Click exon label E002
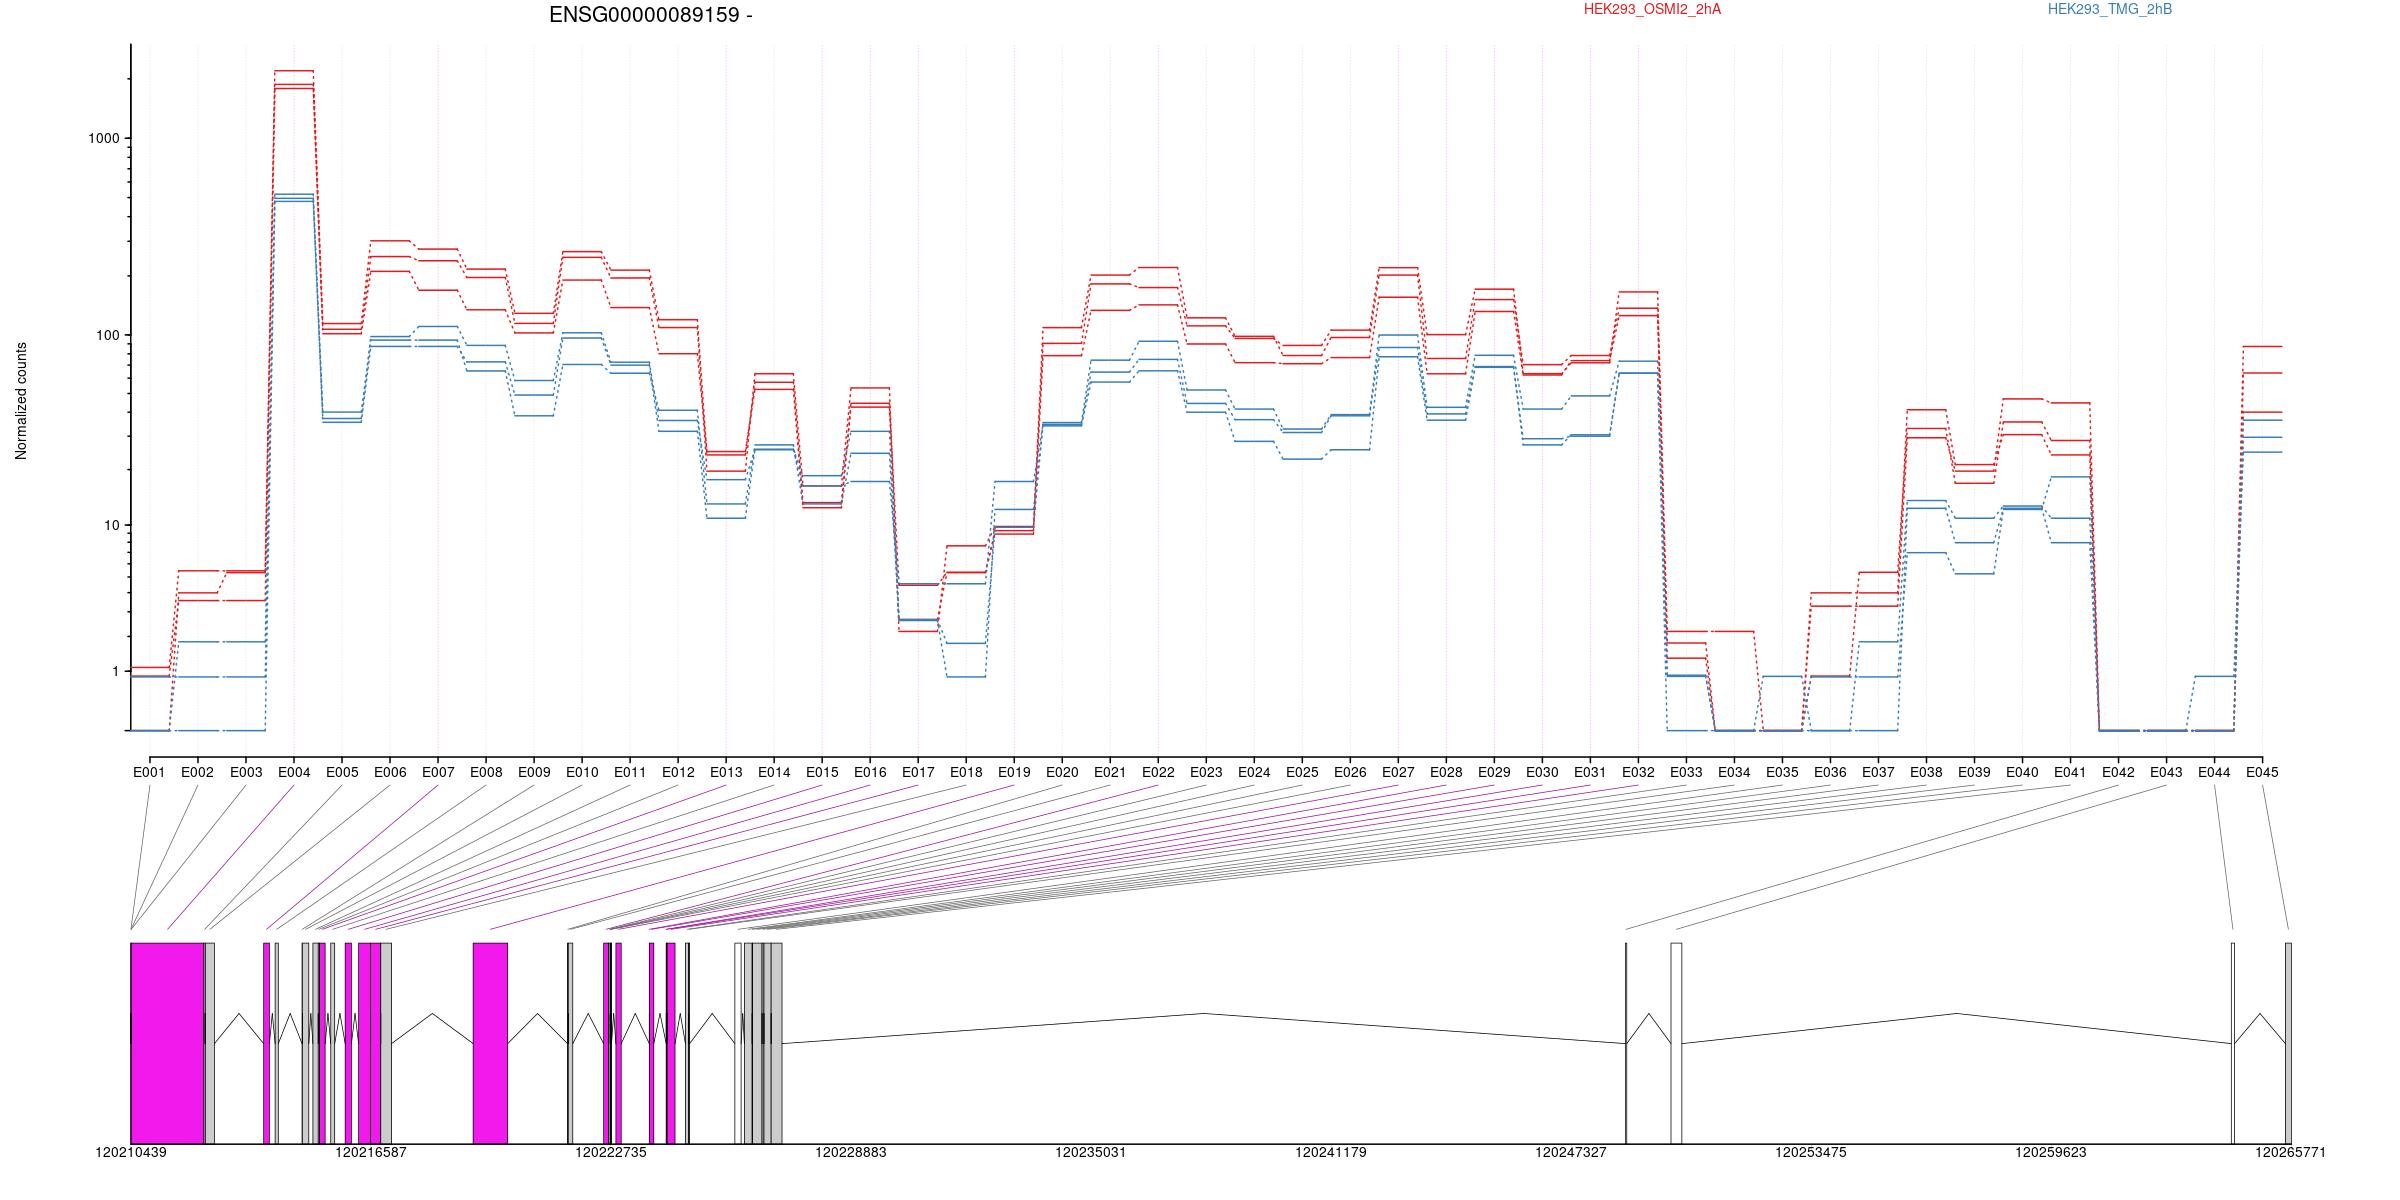Image resolution: width=2400 pixels, height=1200 pixels. pyautogui.click(x=197, y=772)
